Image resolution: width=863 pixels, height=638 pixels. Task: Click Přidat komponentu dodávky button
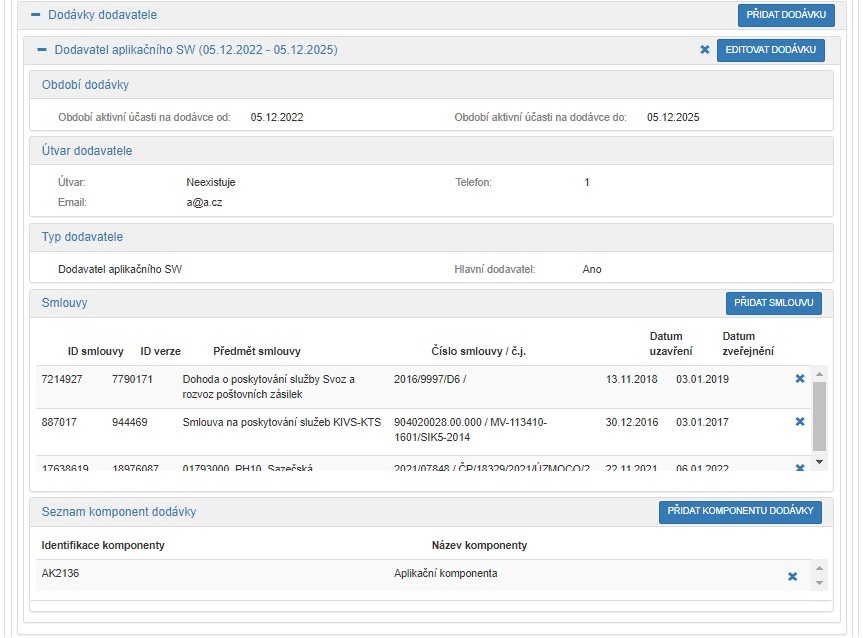740,512
